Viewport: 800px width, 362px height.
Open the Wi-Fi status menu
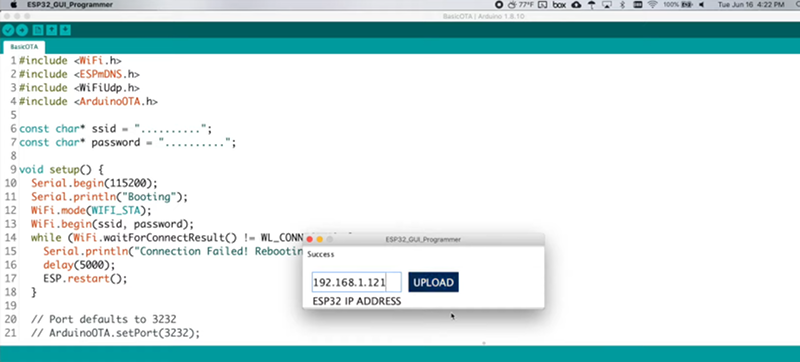click(652, 5)
